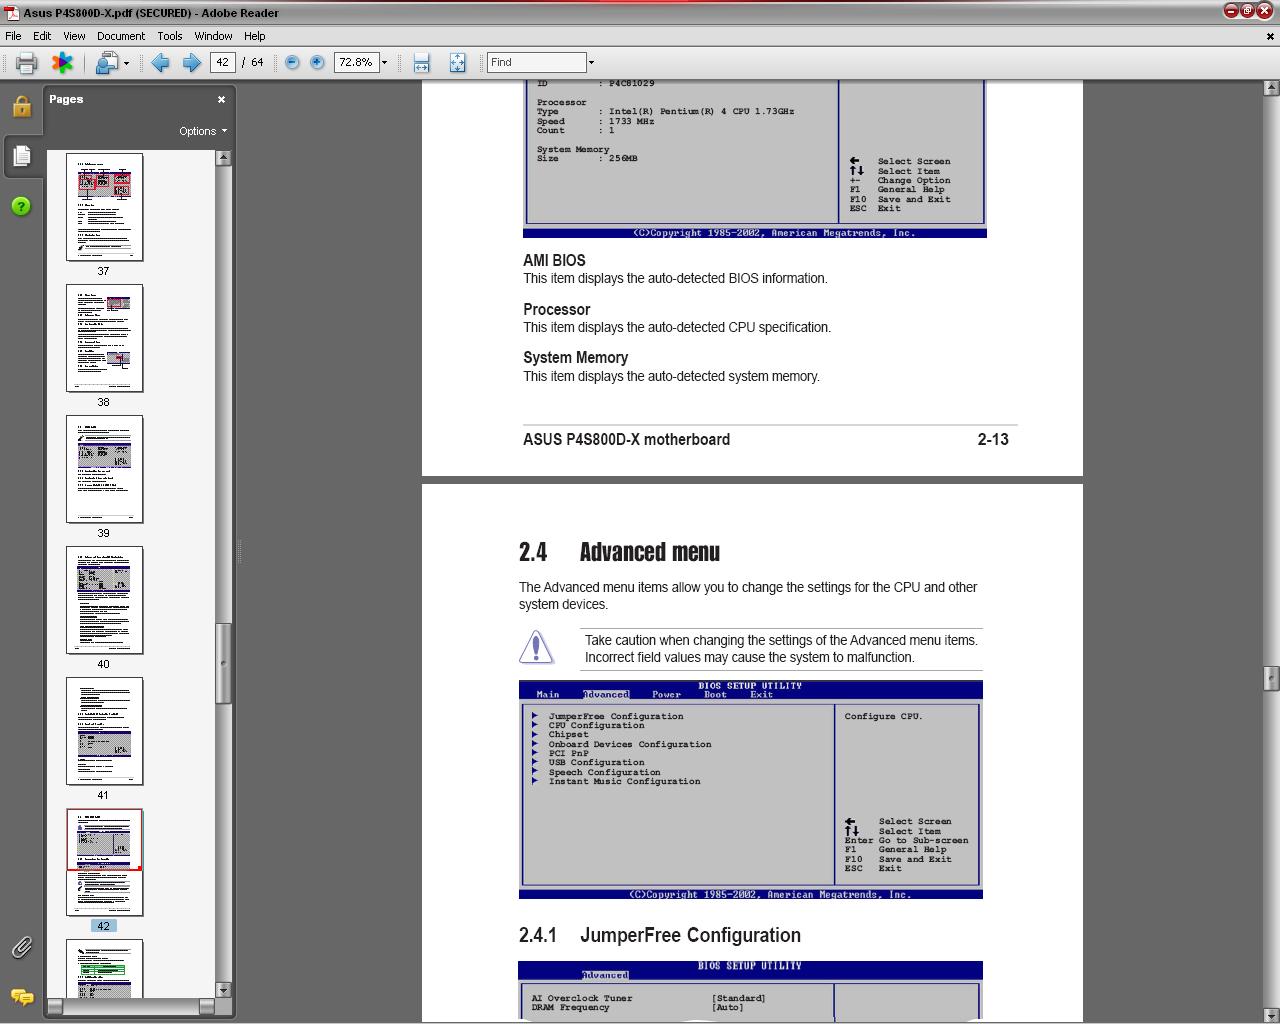Click the zoom percentage field 72.8%
Viewport: 1280px width, 1024px height.
tap(355, 62)
